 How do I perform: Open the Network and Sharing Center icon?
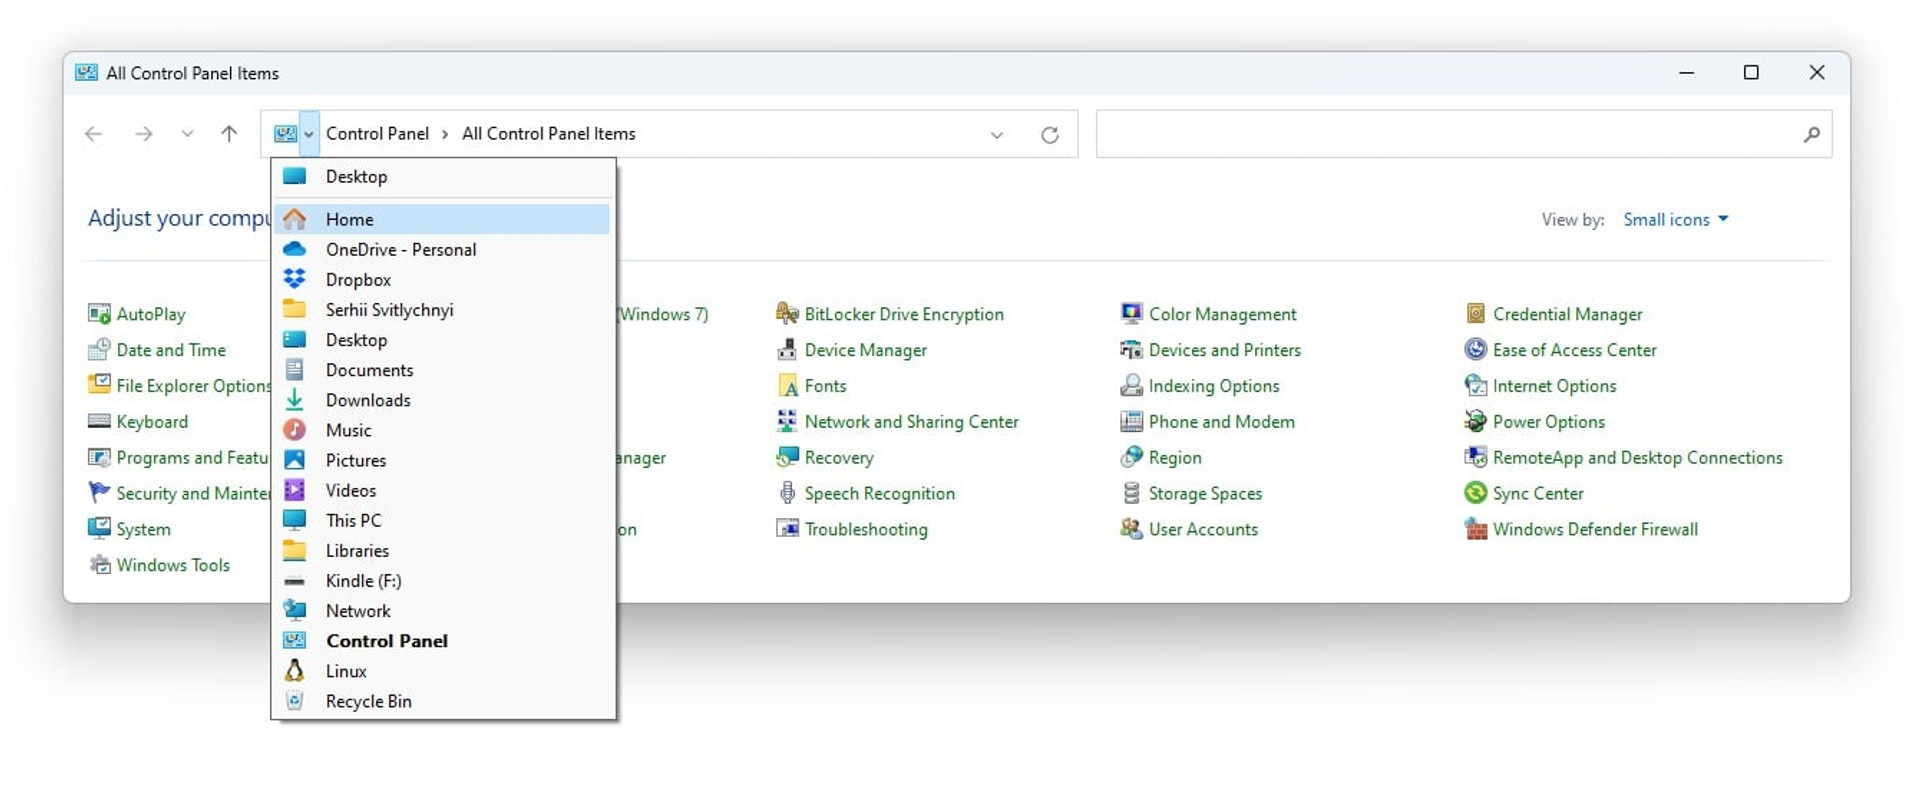pyautogui.click(x=787, y=422)
